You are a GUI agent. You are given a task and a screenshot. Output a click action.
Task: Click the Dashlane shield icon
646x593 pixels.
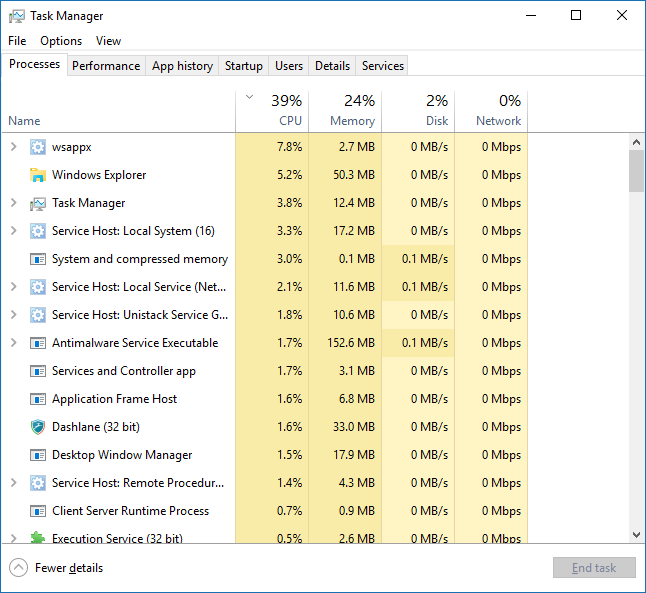(37, 427)
